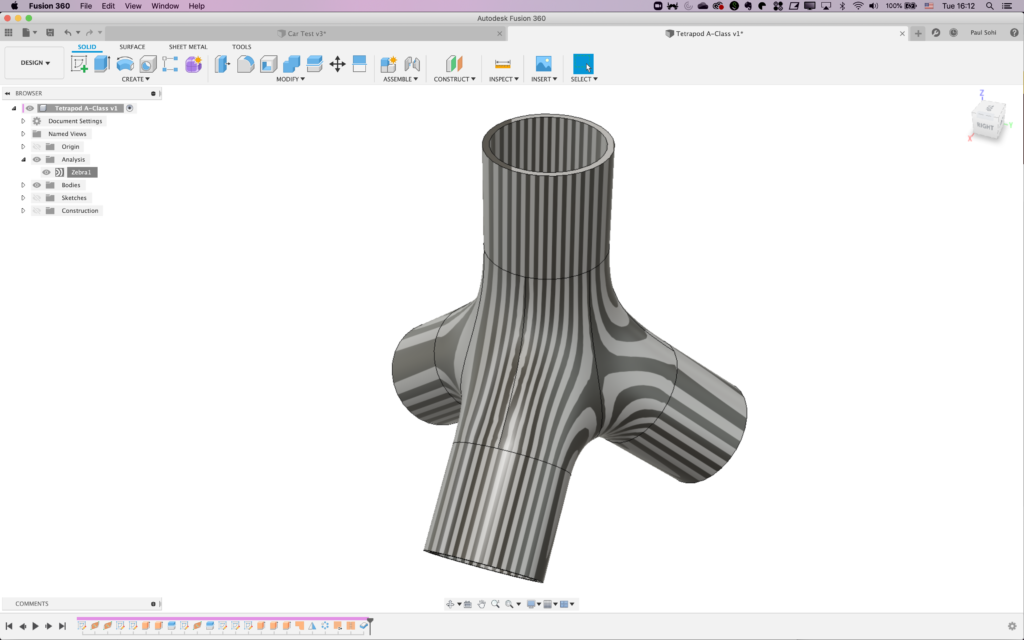Screen dimensions: 1024x640
Task: Show the Sketches folder
Action: pyautogui.click(x=37, y=198)
